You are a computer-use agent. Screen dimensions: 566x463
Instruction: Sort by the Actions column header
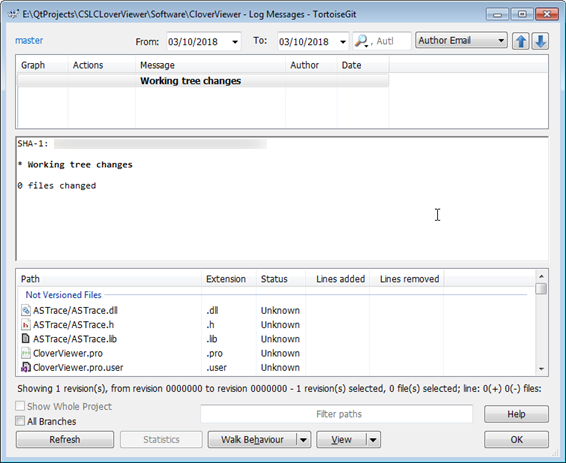[101, 65]
